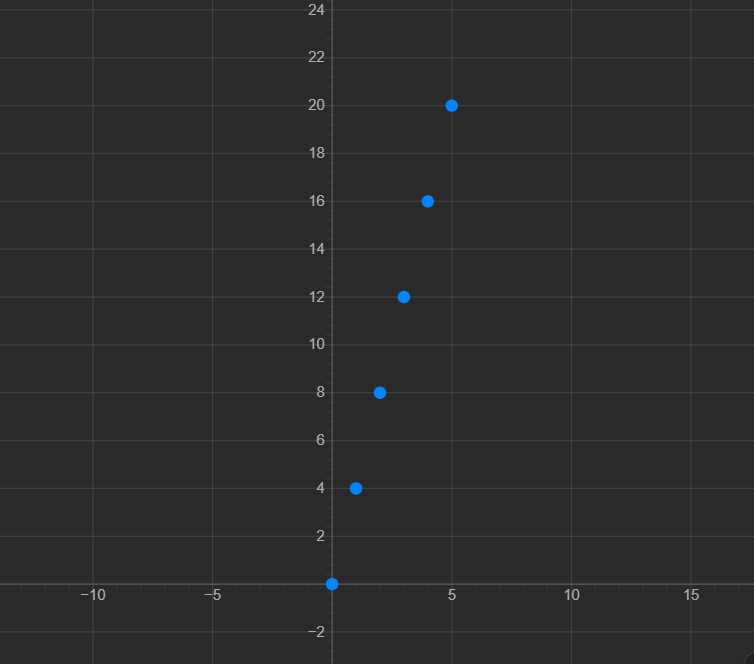The width and height of the screenshot is (754, 664).
Task: Click the y-axis label 6
Action: [320, 440]
